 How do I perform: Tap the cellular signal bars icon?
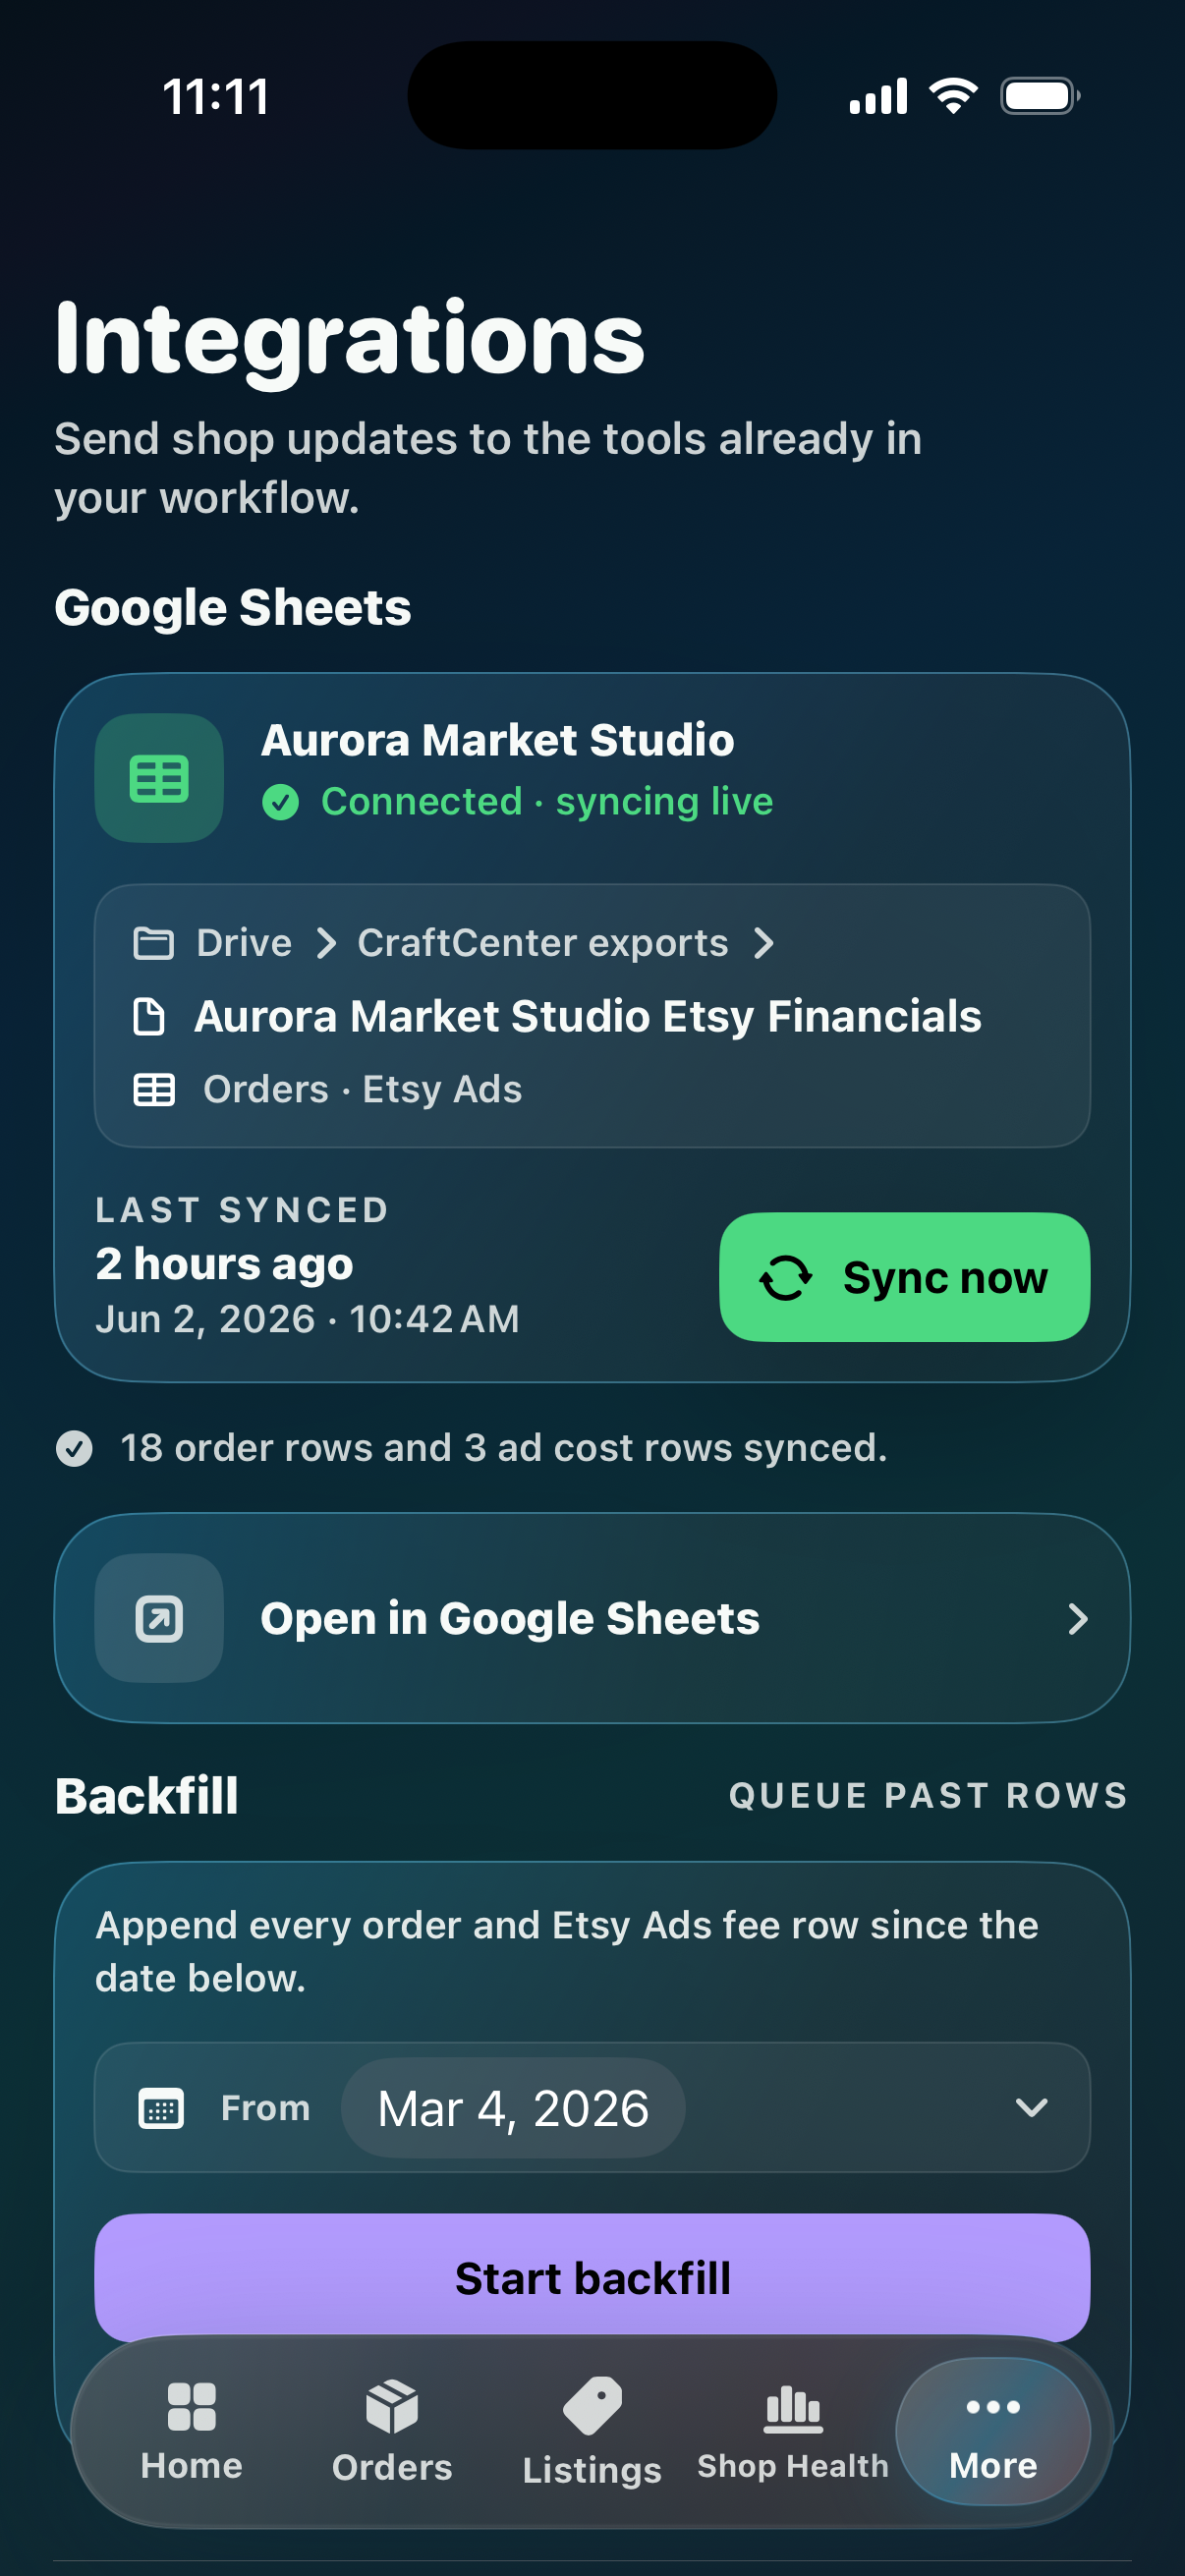point(878,96)
